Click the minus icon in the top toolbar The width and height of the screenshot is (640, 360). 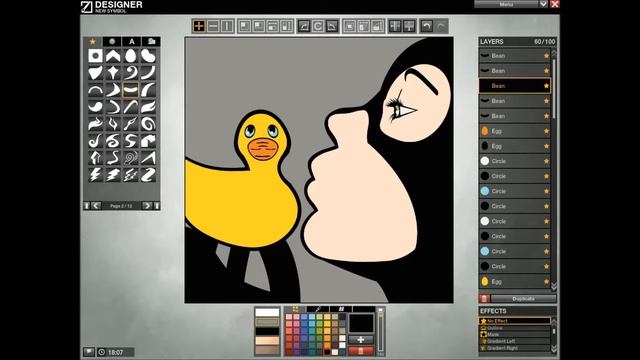pyautogui.click(x=213, y=26)
